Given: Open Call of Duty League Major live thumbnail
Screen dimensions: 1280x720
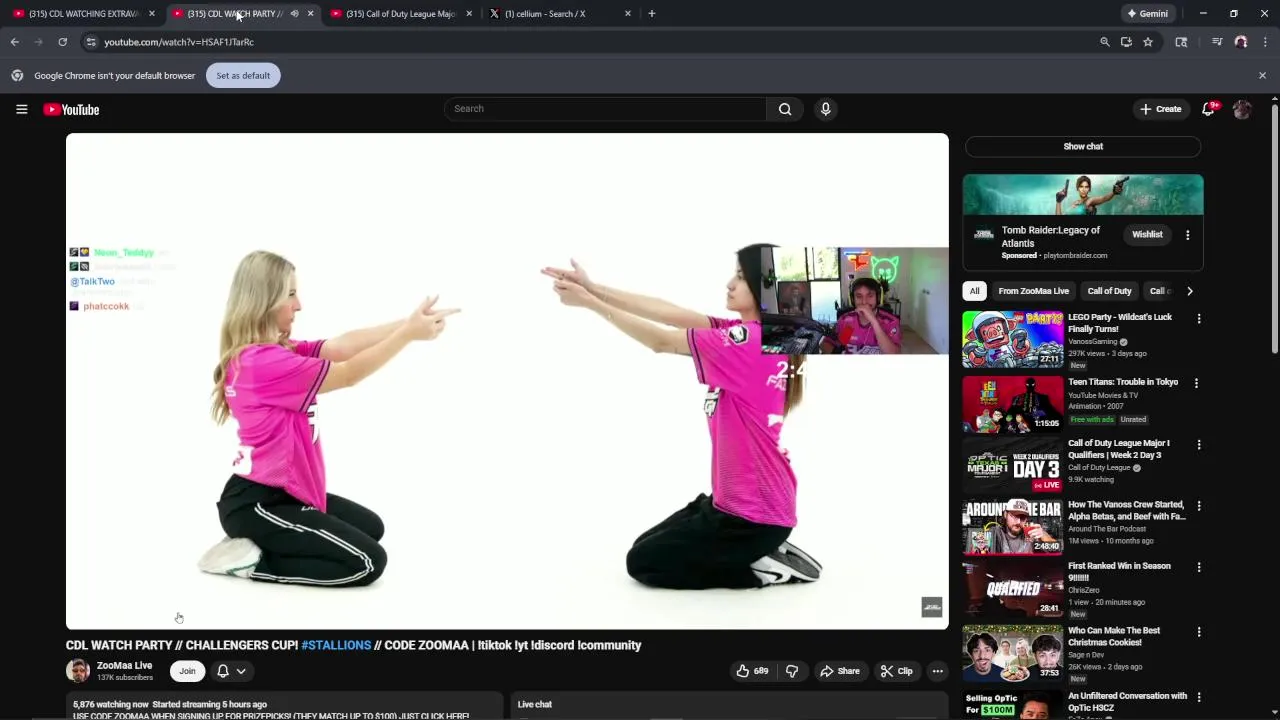Looking at the screenshot, I should point(1013,466).
